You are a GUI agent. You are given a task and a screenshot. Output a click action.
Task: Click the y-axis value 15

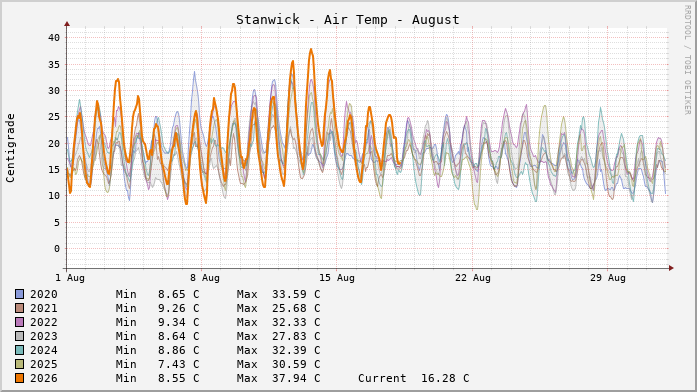[x=54, y=170]
